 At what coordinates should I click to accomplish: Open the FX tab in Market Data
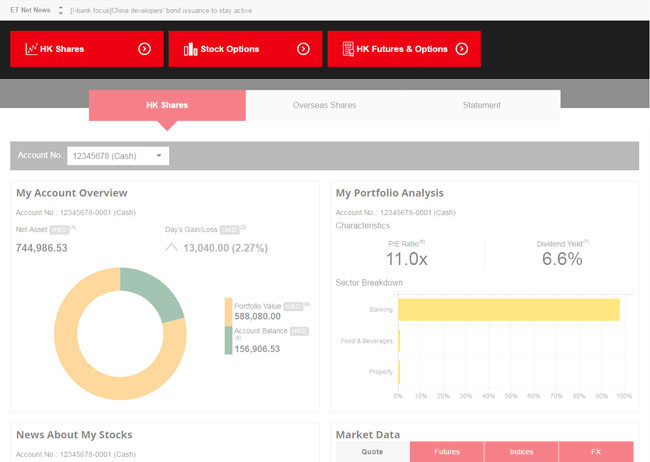tap(596, 452)
